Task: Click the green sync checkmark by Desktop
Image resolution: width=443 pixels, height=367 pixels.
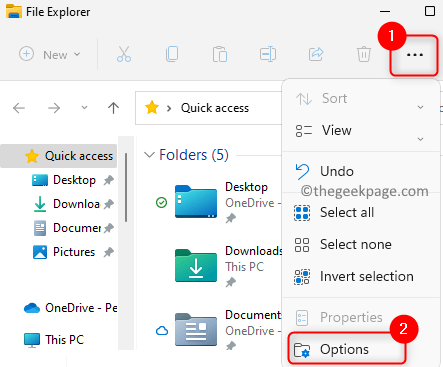Action: 162,202
